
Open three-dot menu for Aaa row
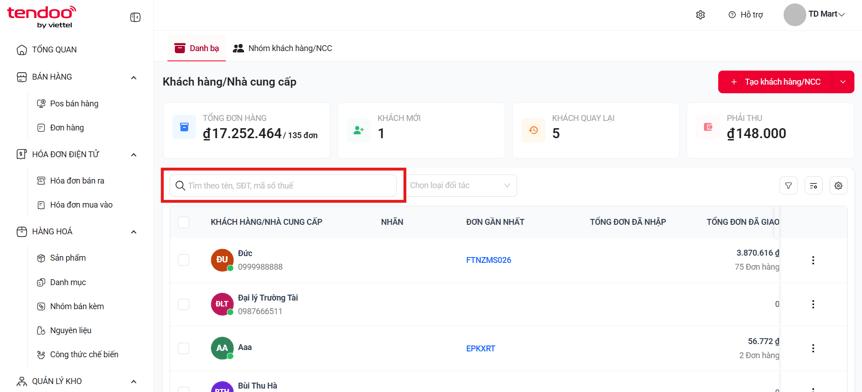point(813,348)
